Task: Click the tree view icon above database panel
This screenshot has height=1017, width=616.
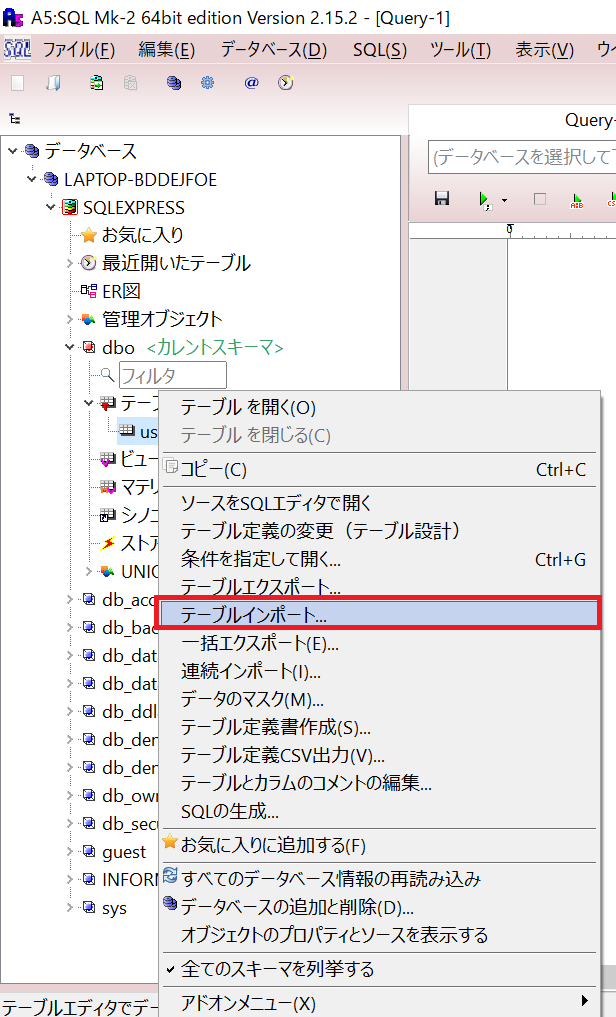Action: coord(14,119)
